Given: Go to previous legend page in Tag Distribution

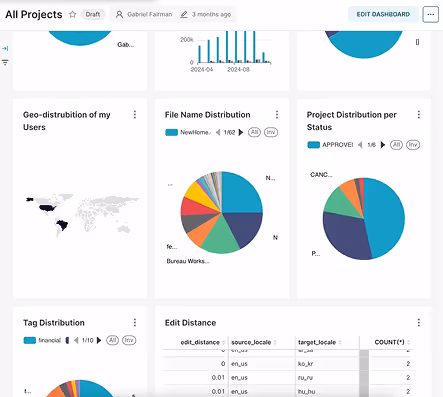Looking at the screenshot, I should pos(76,340).
